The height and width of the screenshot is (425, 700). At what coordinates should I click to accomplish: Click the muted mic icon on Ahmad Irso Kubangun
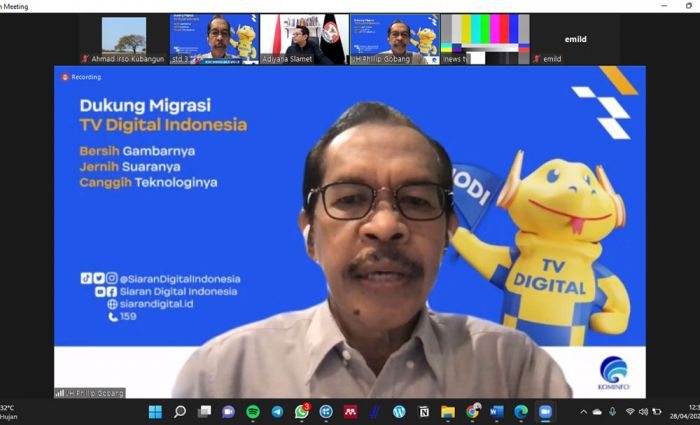pos(85,59)
